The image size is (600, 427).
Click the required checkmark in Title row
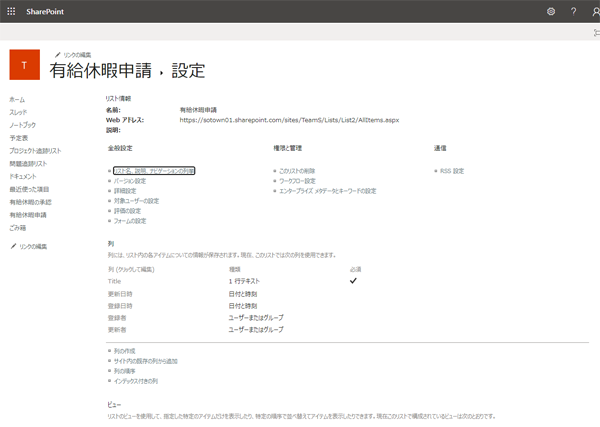(353, 281)
